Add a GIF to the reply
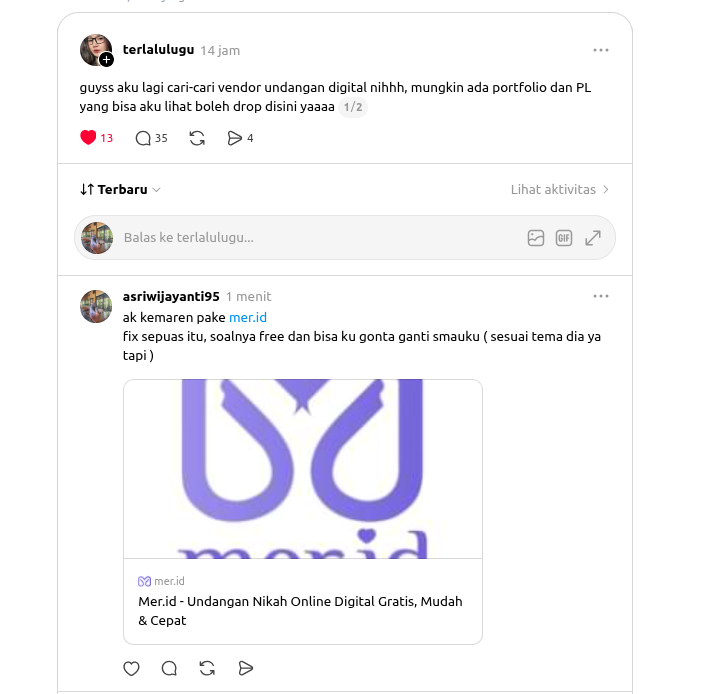This screenshot has height=694, width=716. pos(564,238)
